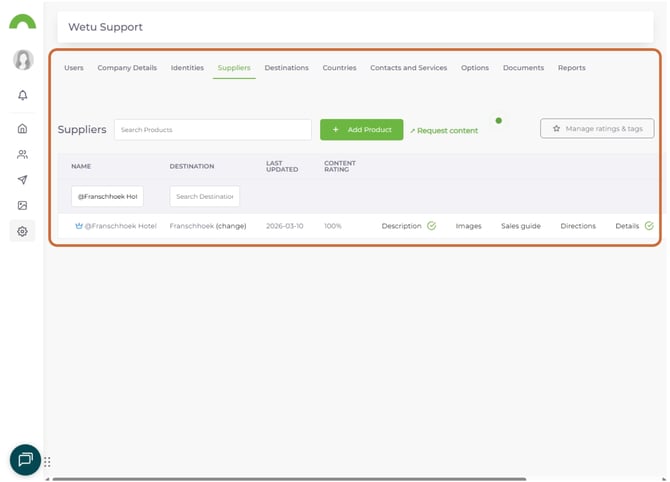Image resolution: width=670 pixels, height=482 pixels.
Task: Click the Request content link
Action: 444,130
